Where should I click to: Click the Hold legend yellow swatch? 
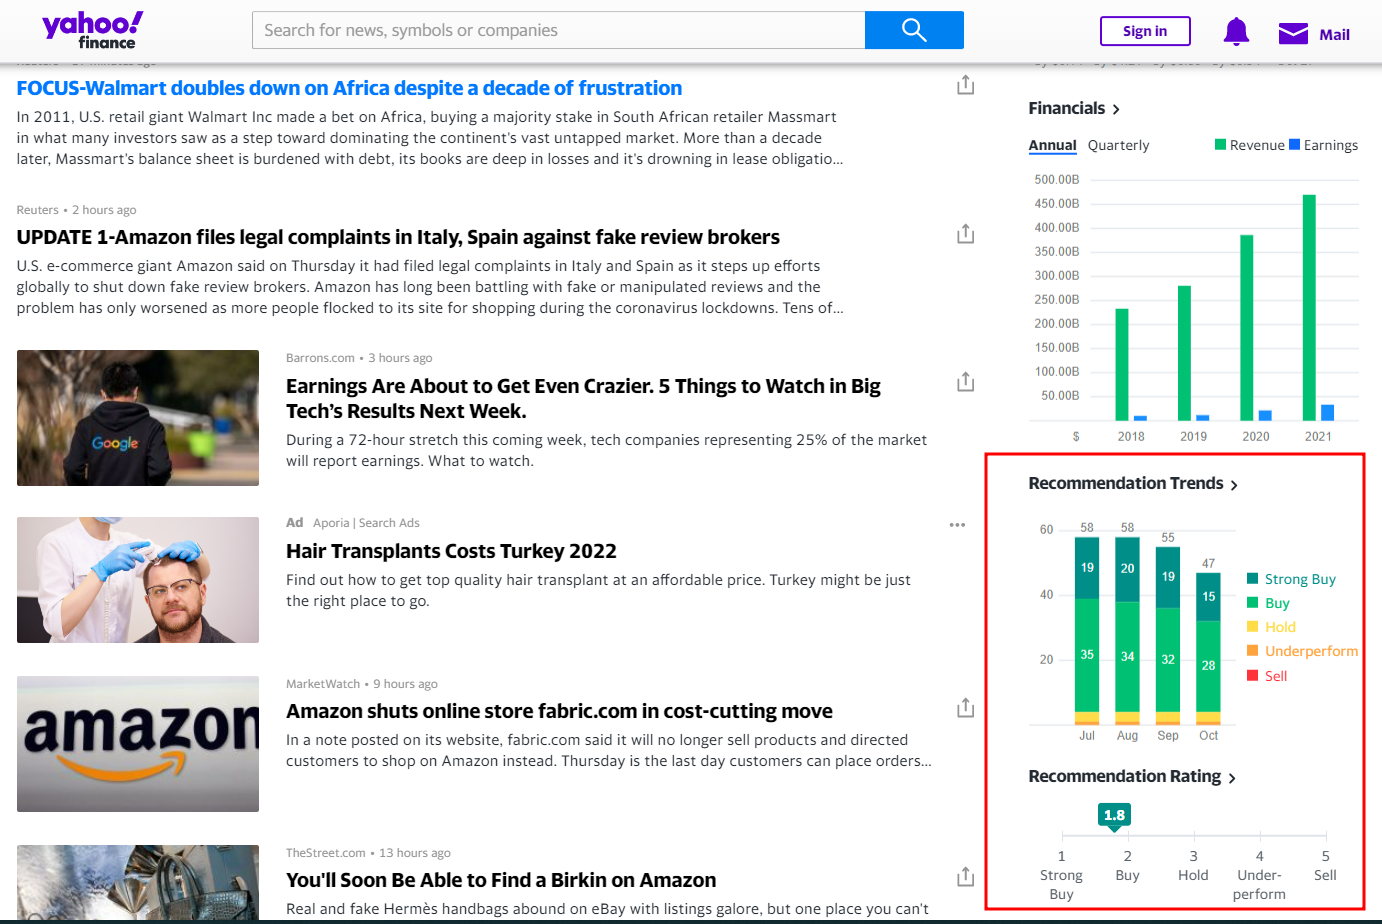(x=1252, y=626)
